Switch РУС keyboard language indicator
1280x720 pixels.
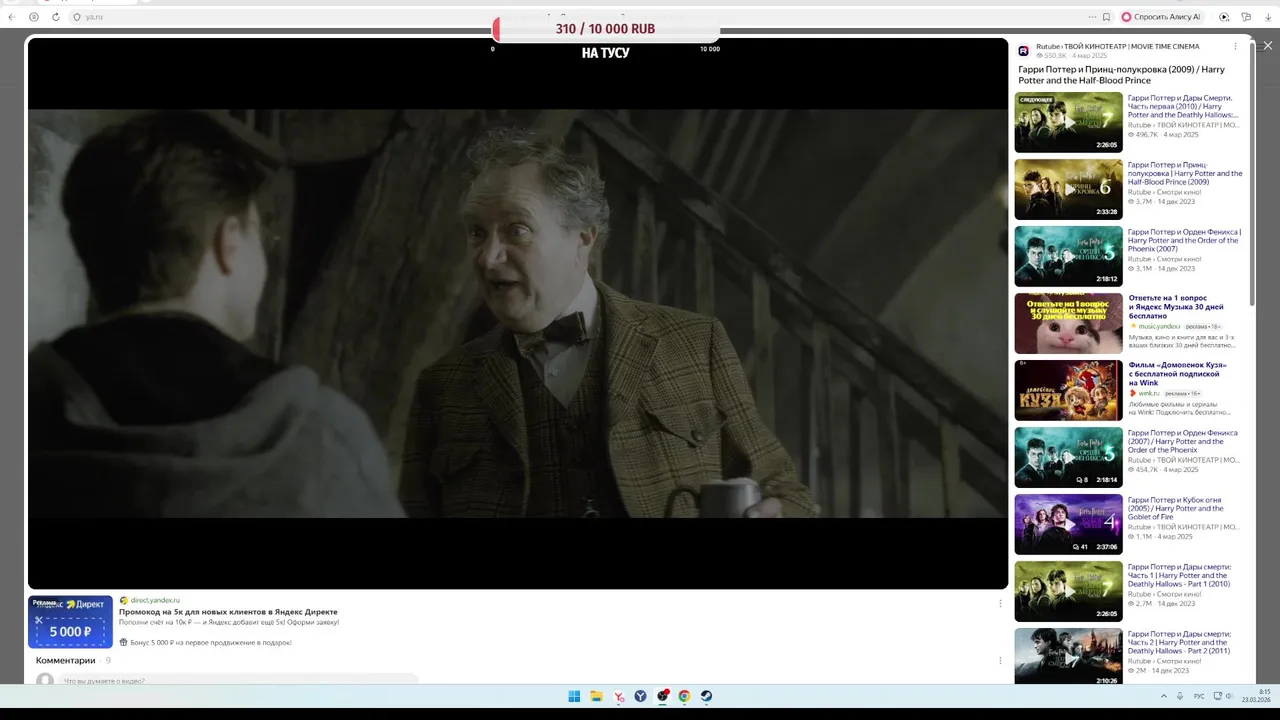click(x=1199, y=696)
